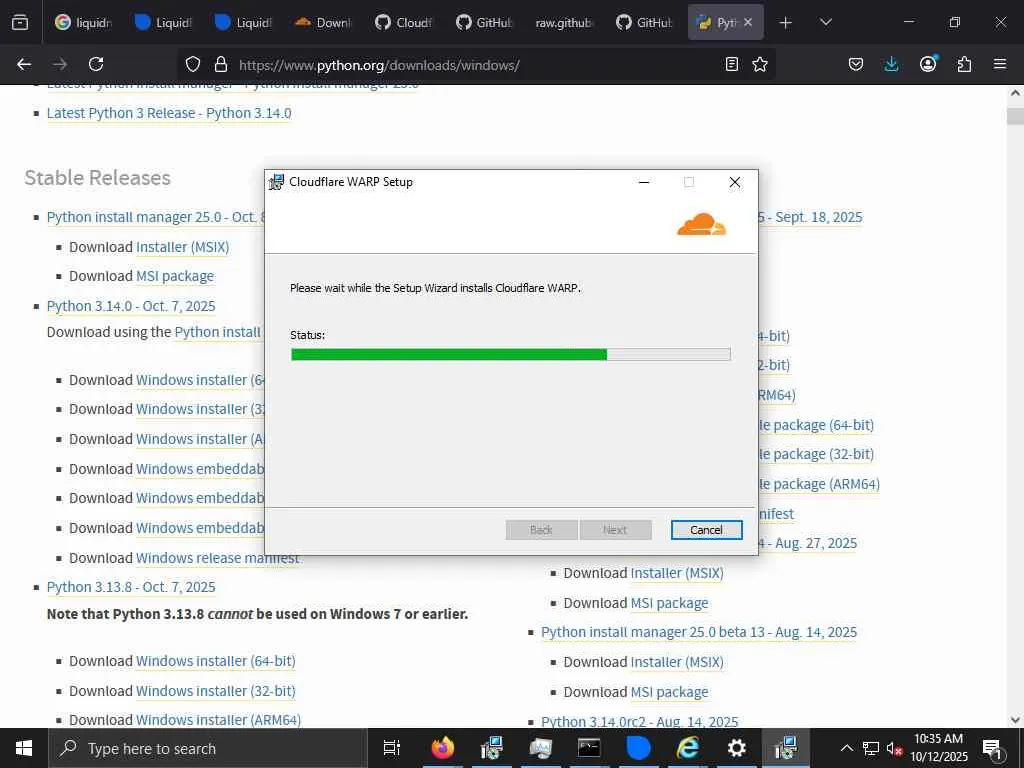
Task: Focus the python.org URL address bar
Action: coord(477,65)
